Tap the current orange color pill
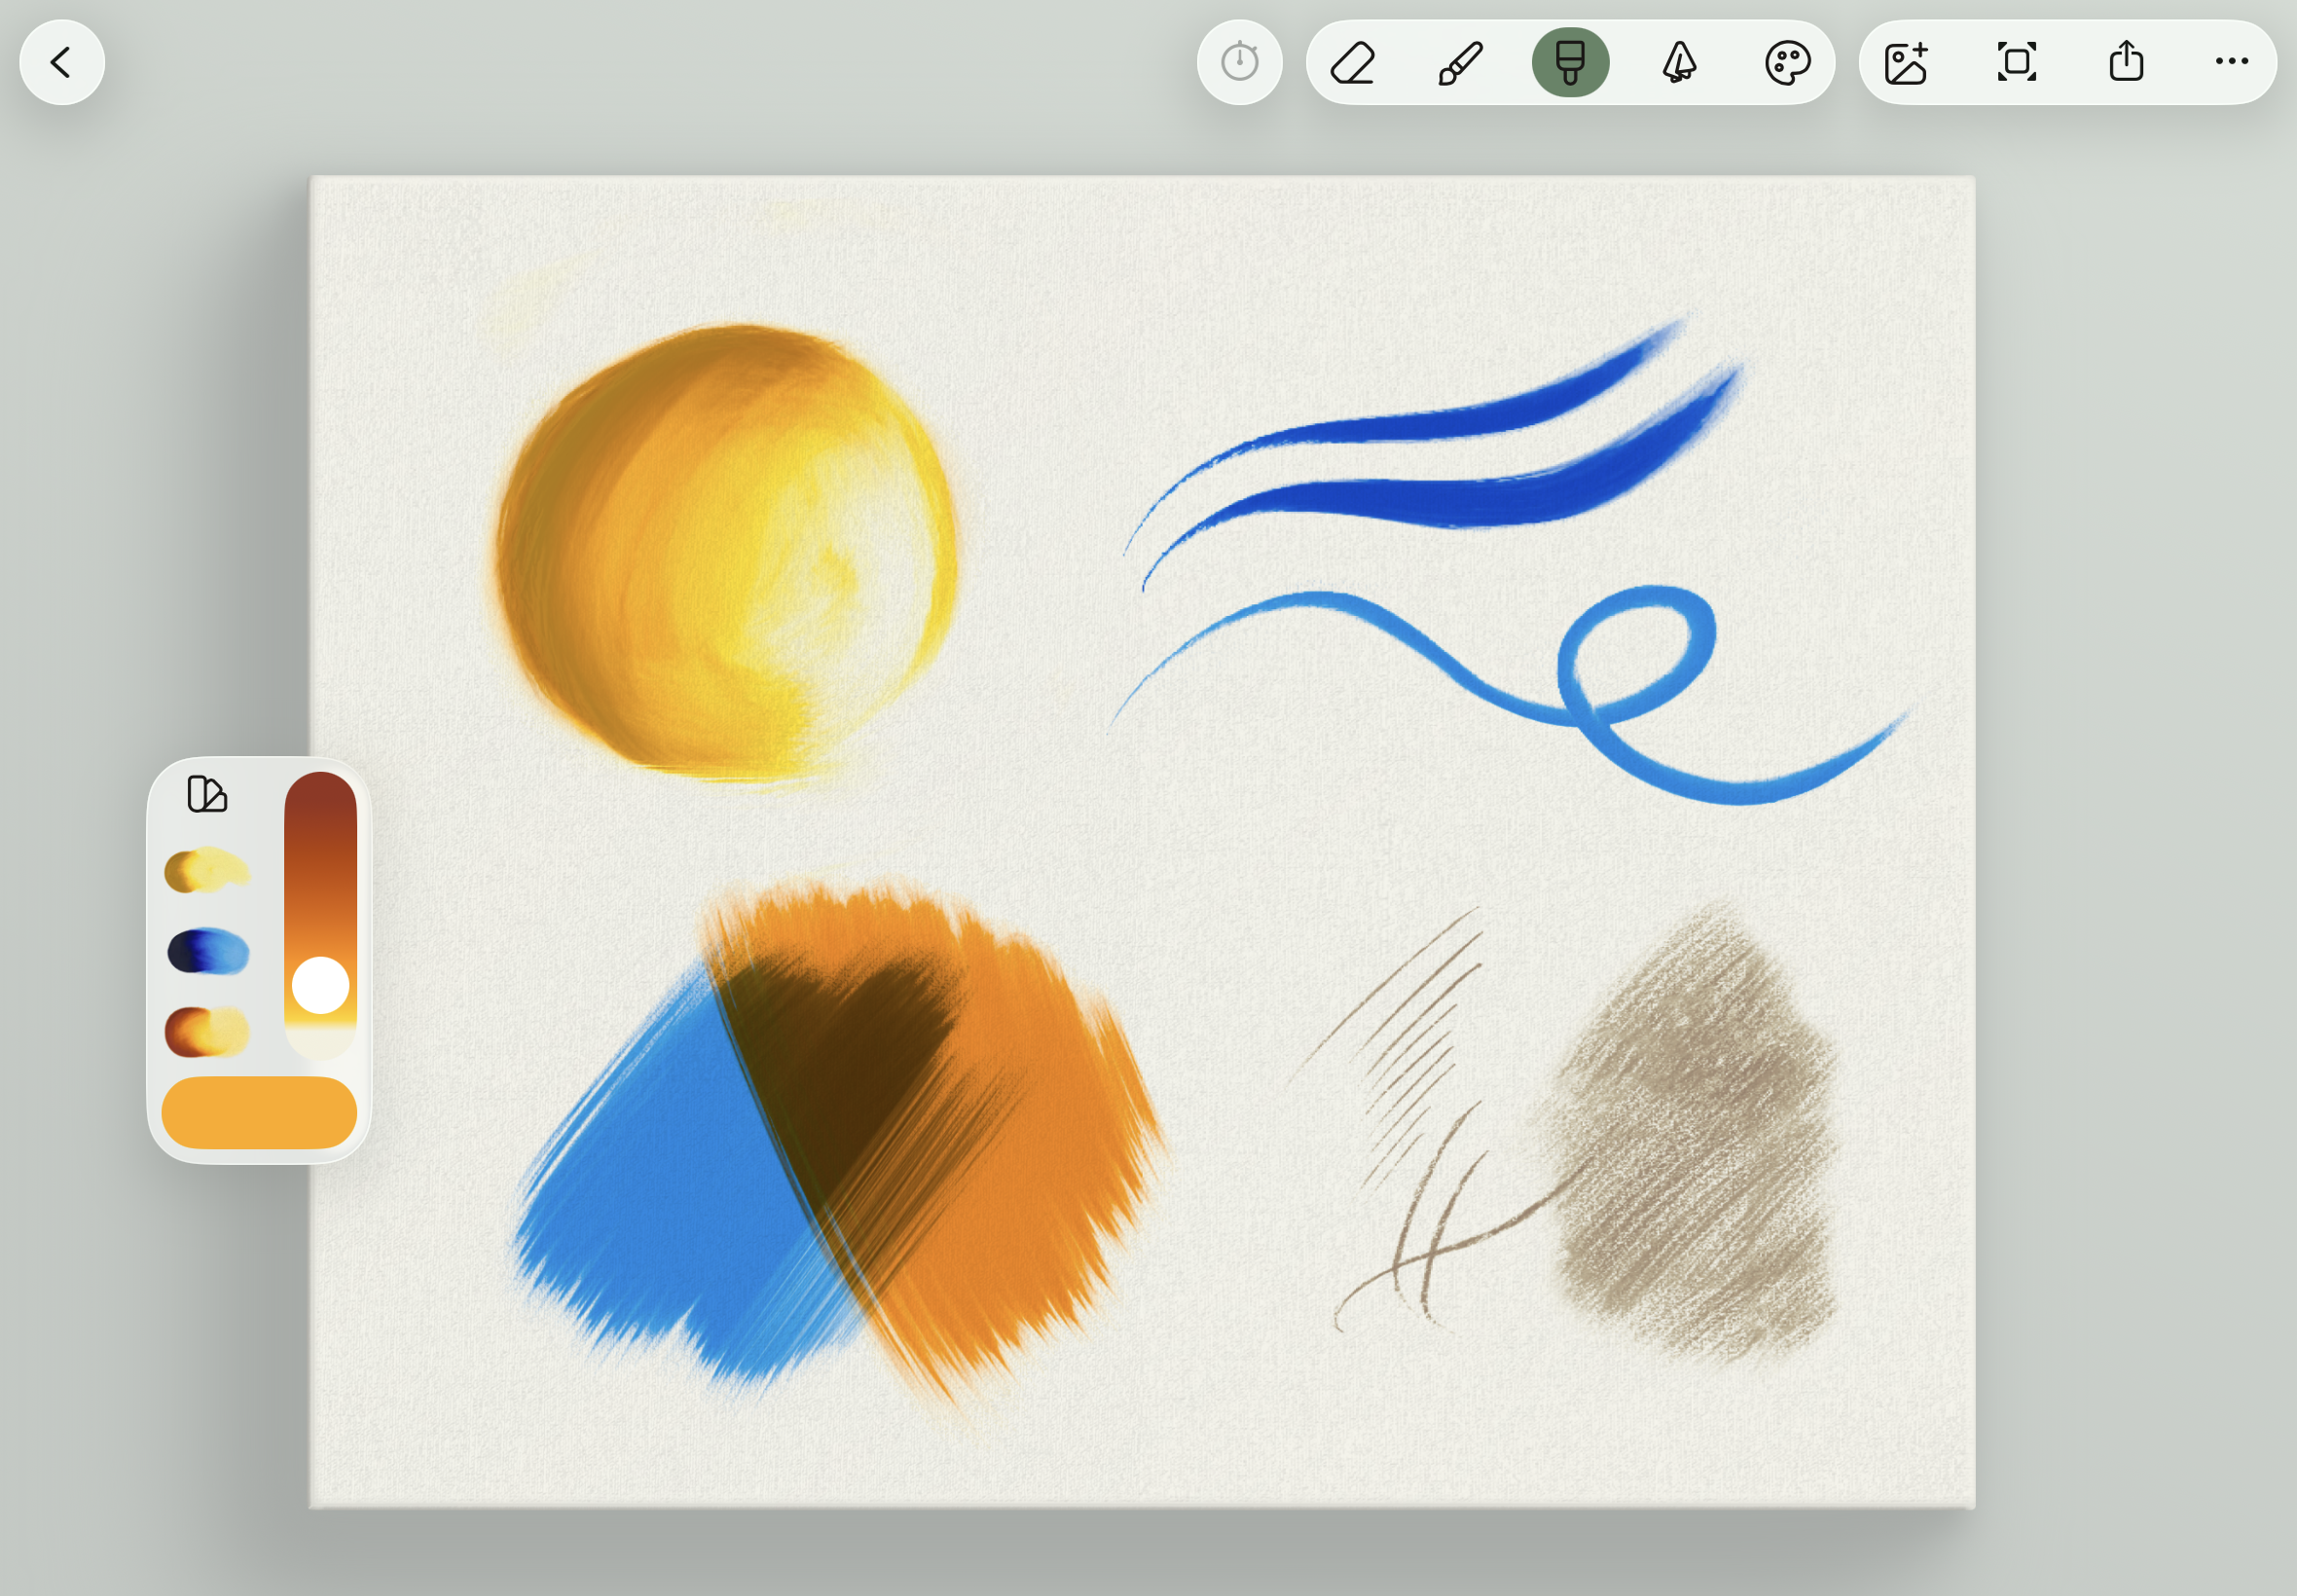 [259, 1112]
